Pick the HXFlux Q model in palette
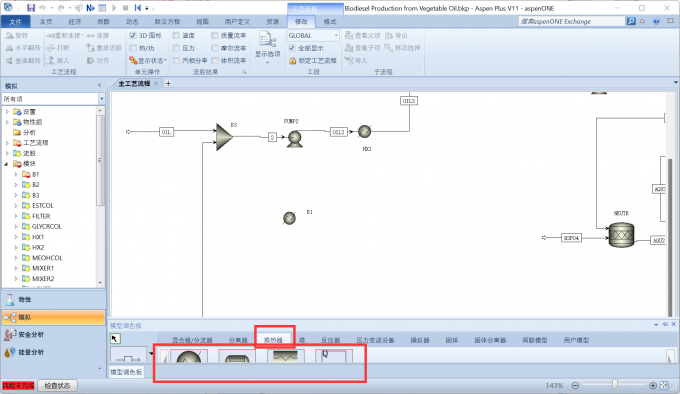Screen dimensions: 680x394 click(333, 356)
